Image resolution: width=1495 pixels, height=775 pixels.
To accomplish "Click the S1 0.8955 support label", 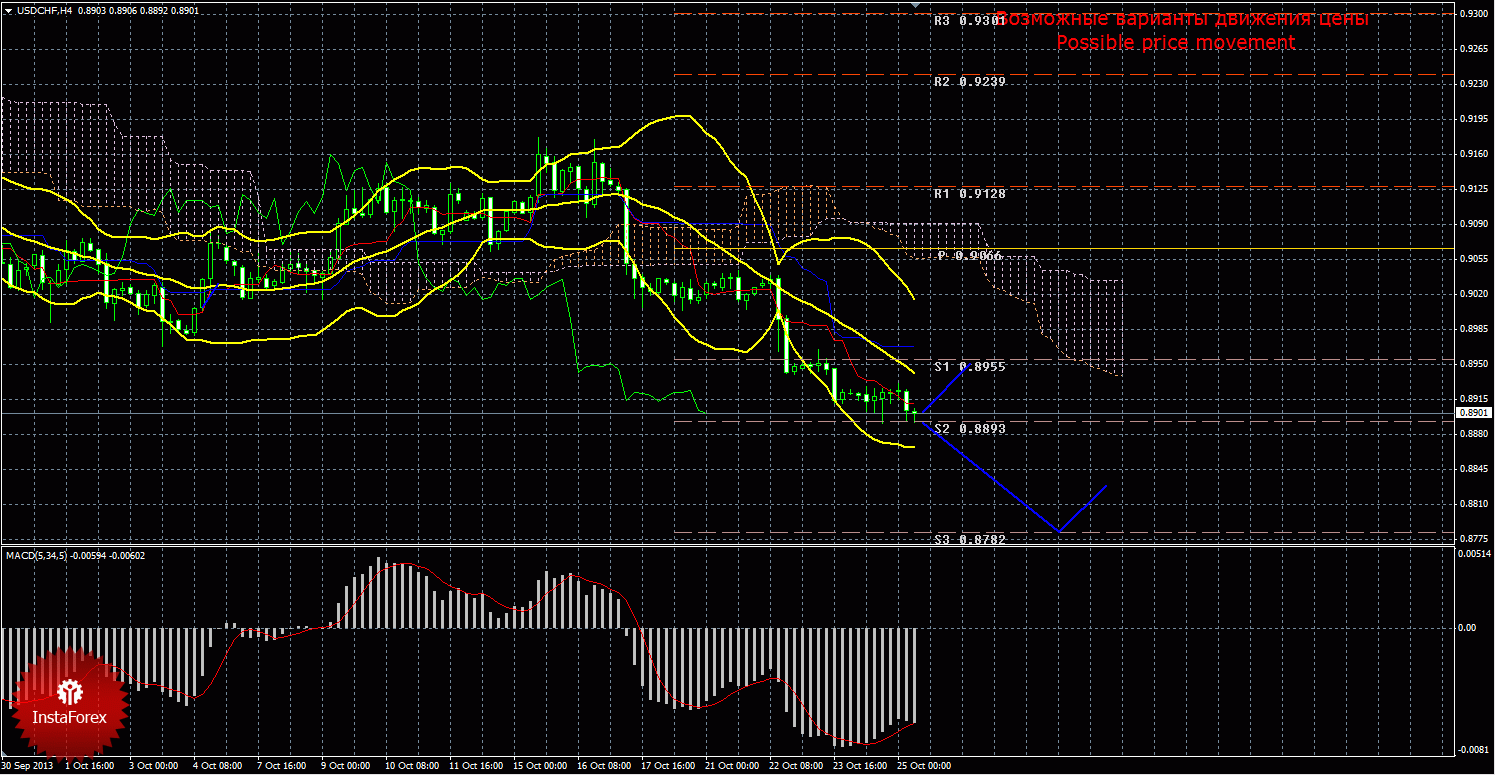I will pos(970,367).
